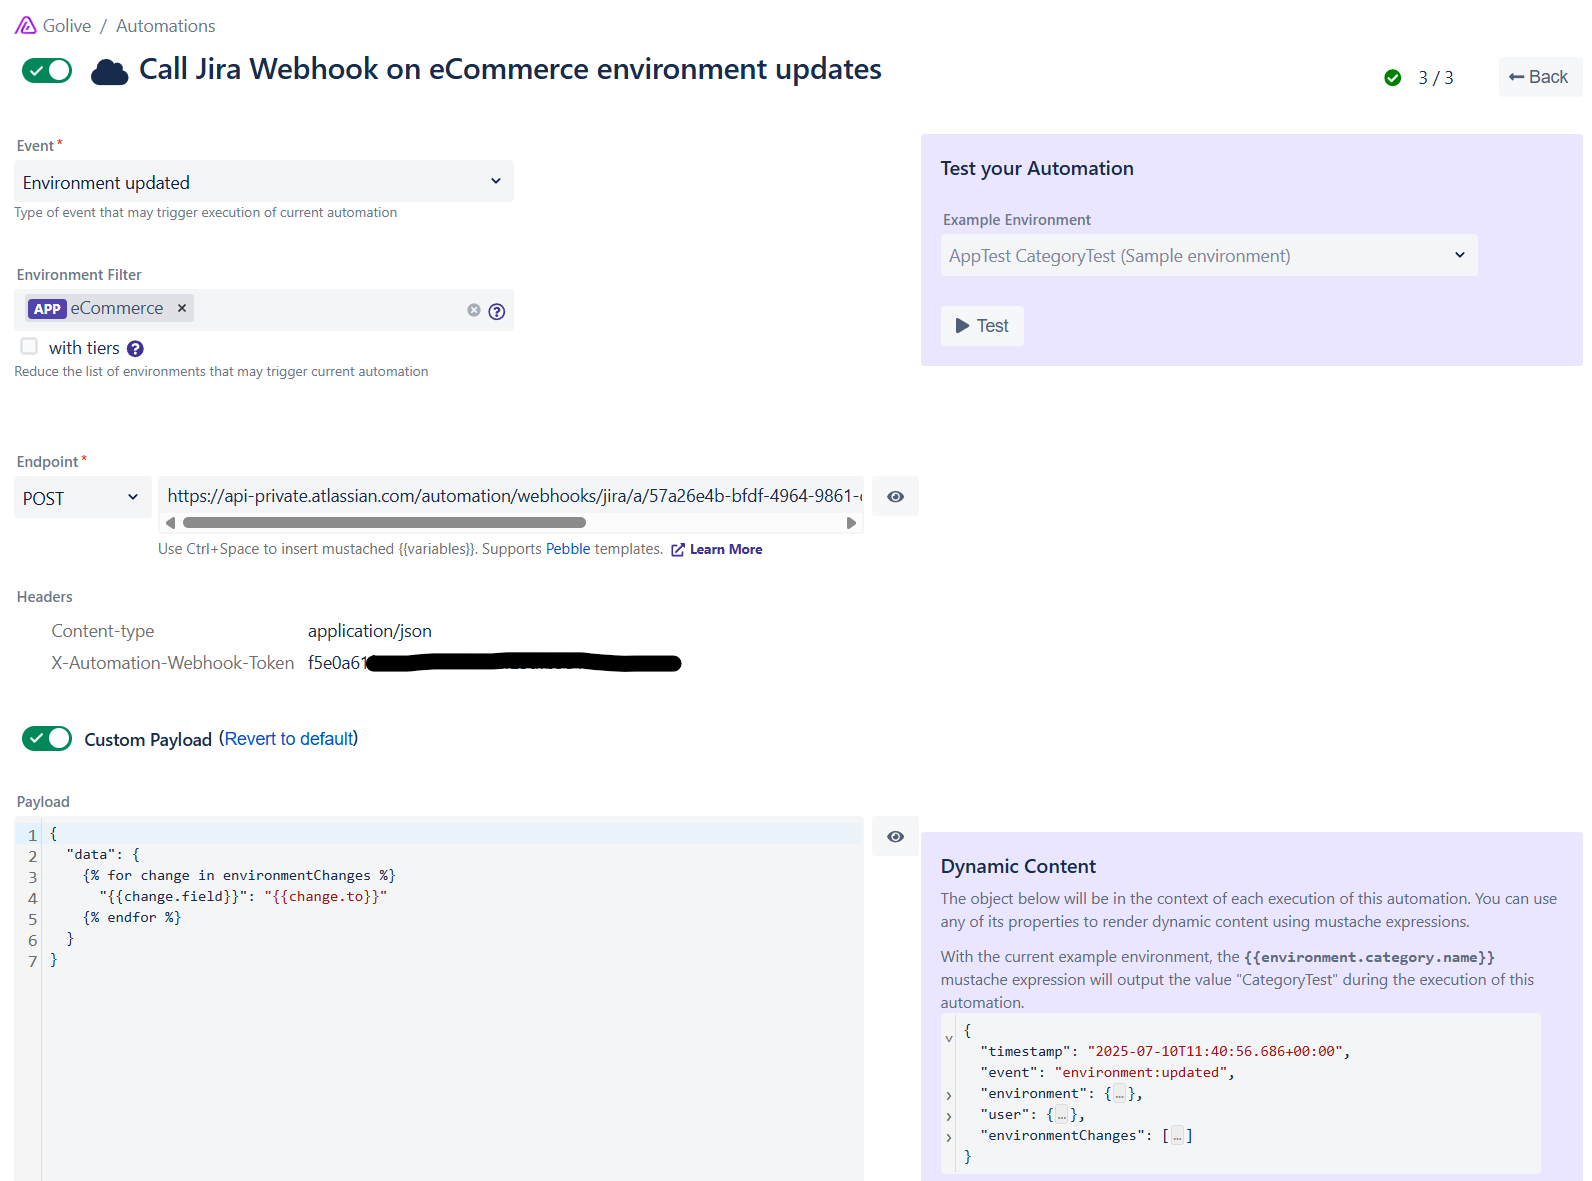Clear the Environment Filter field
Viewport: 1592px width, 1181px height.
[474, 310]
